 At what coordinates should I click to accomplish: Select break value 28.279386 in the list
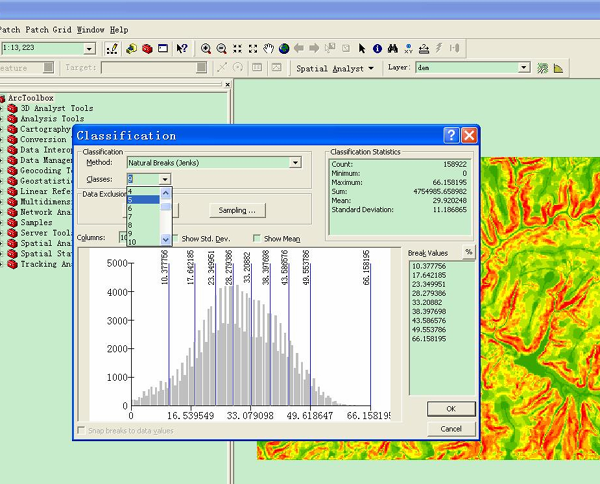coord(428,294)
